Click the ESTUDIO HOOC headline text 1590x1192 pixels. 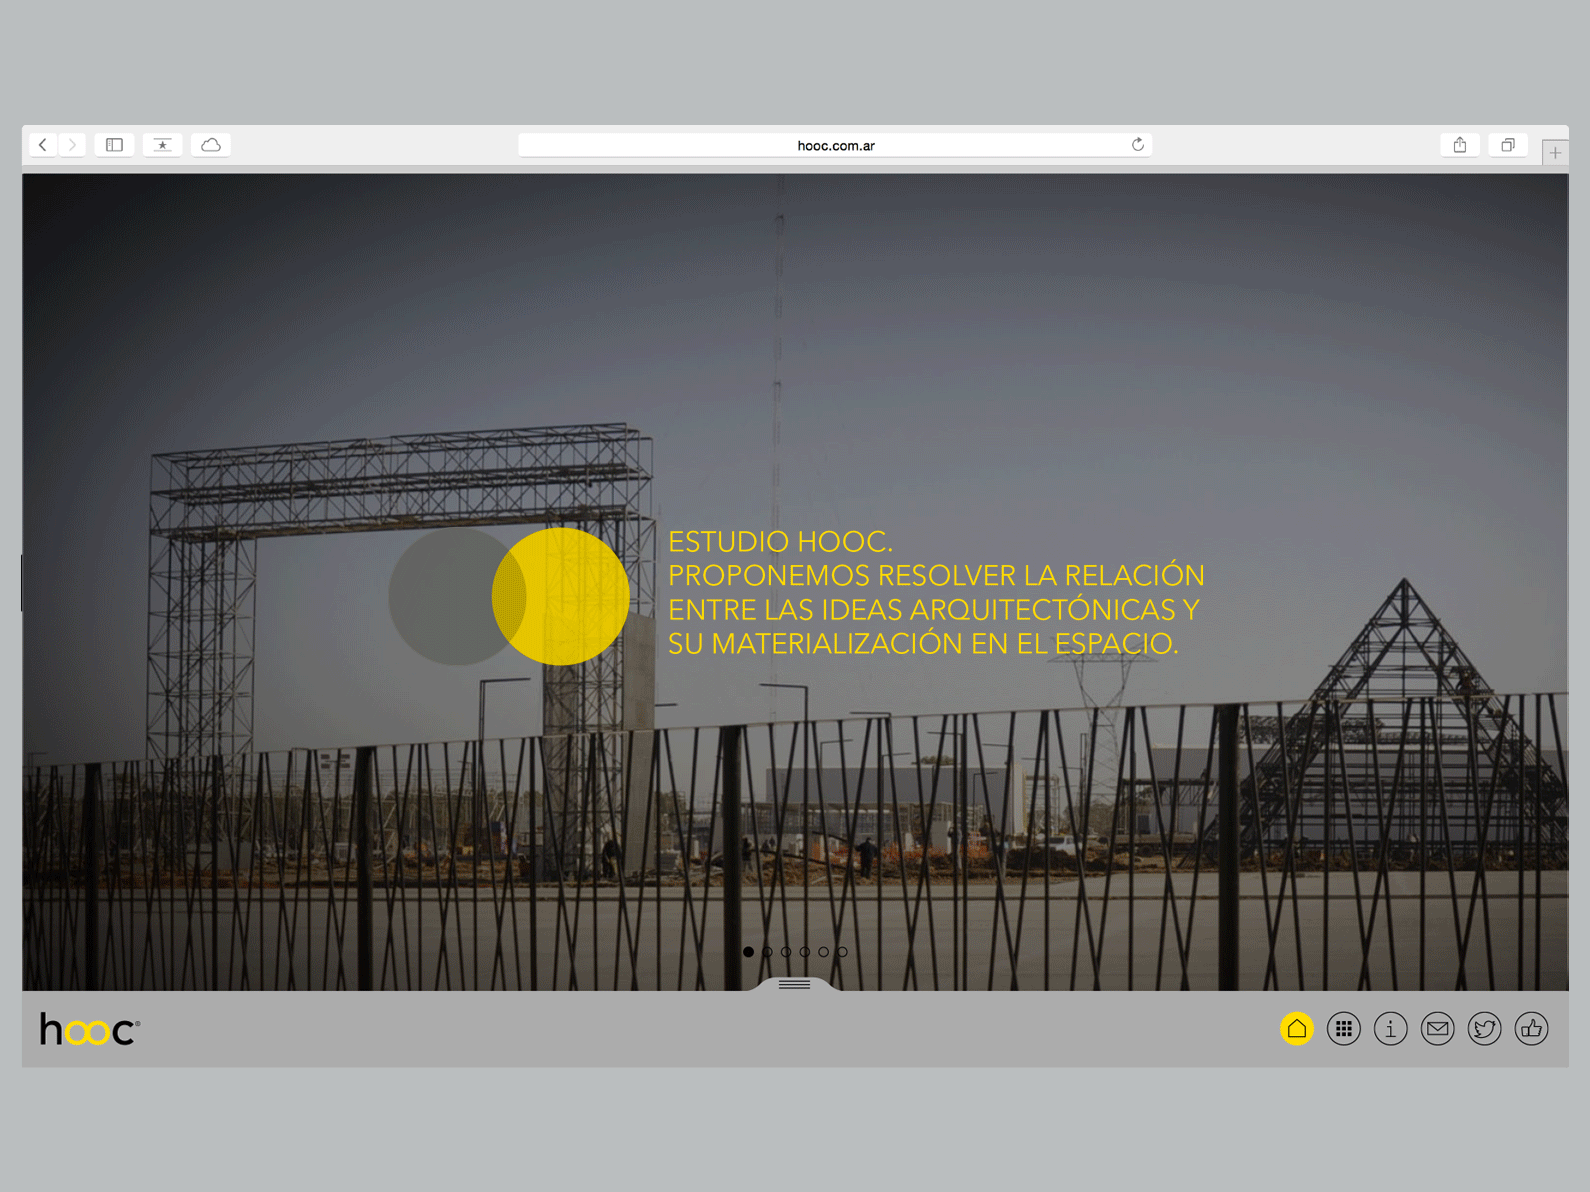click(x=780, y=542)
